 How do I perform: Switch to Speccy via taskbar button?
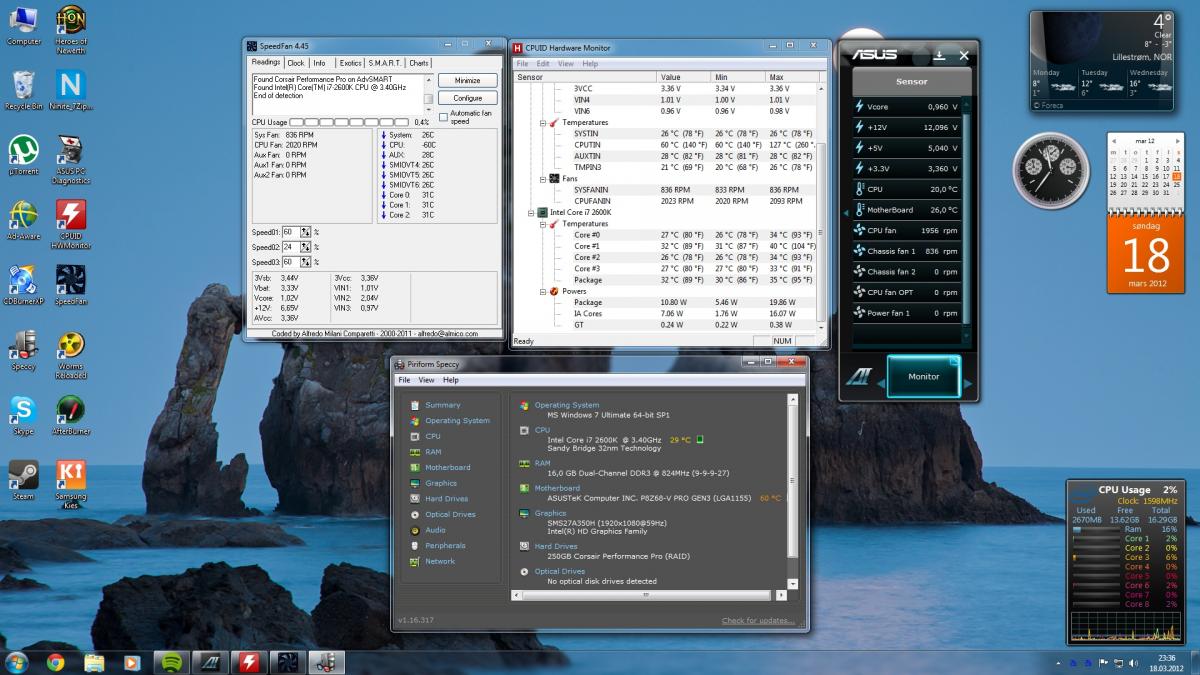pyautogui.click(x=325, y=662)
